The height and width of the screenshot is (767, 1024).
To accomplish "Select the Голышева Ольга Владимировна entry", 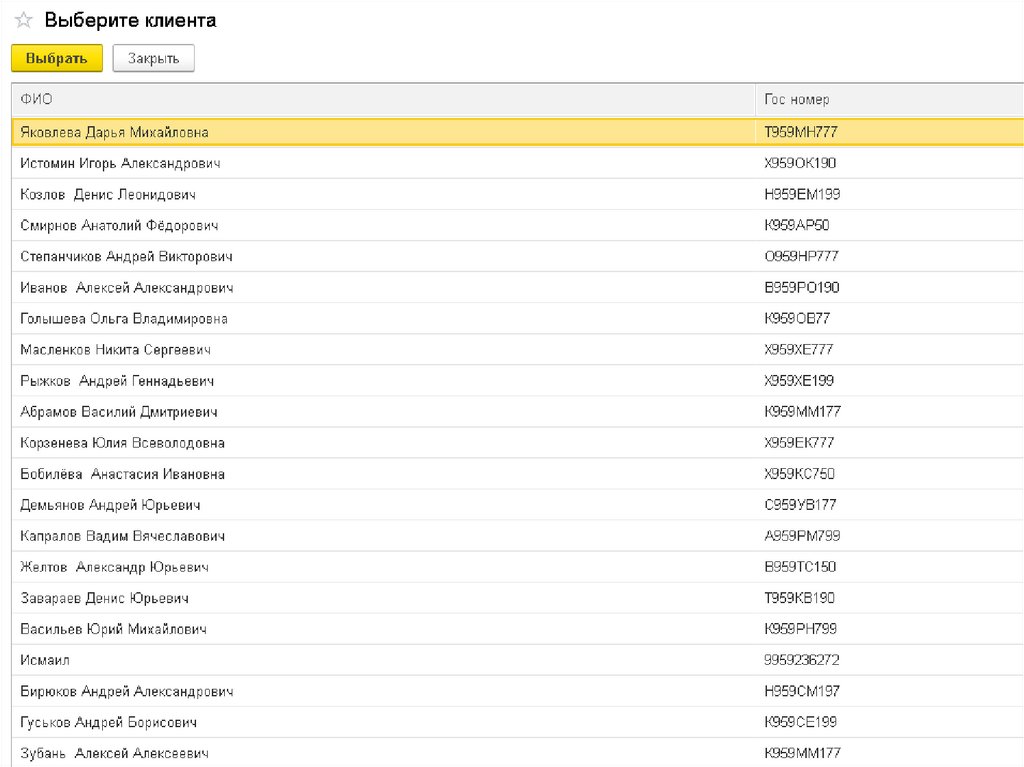I will tap(124, 319).
